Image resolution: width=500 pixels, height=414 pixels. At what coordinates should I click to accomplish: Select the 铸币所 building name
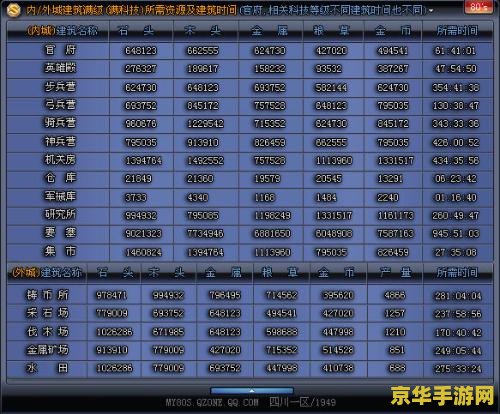pyautogui.click(x=48, y=295)
